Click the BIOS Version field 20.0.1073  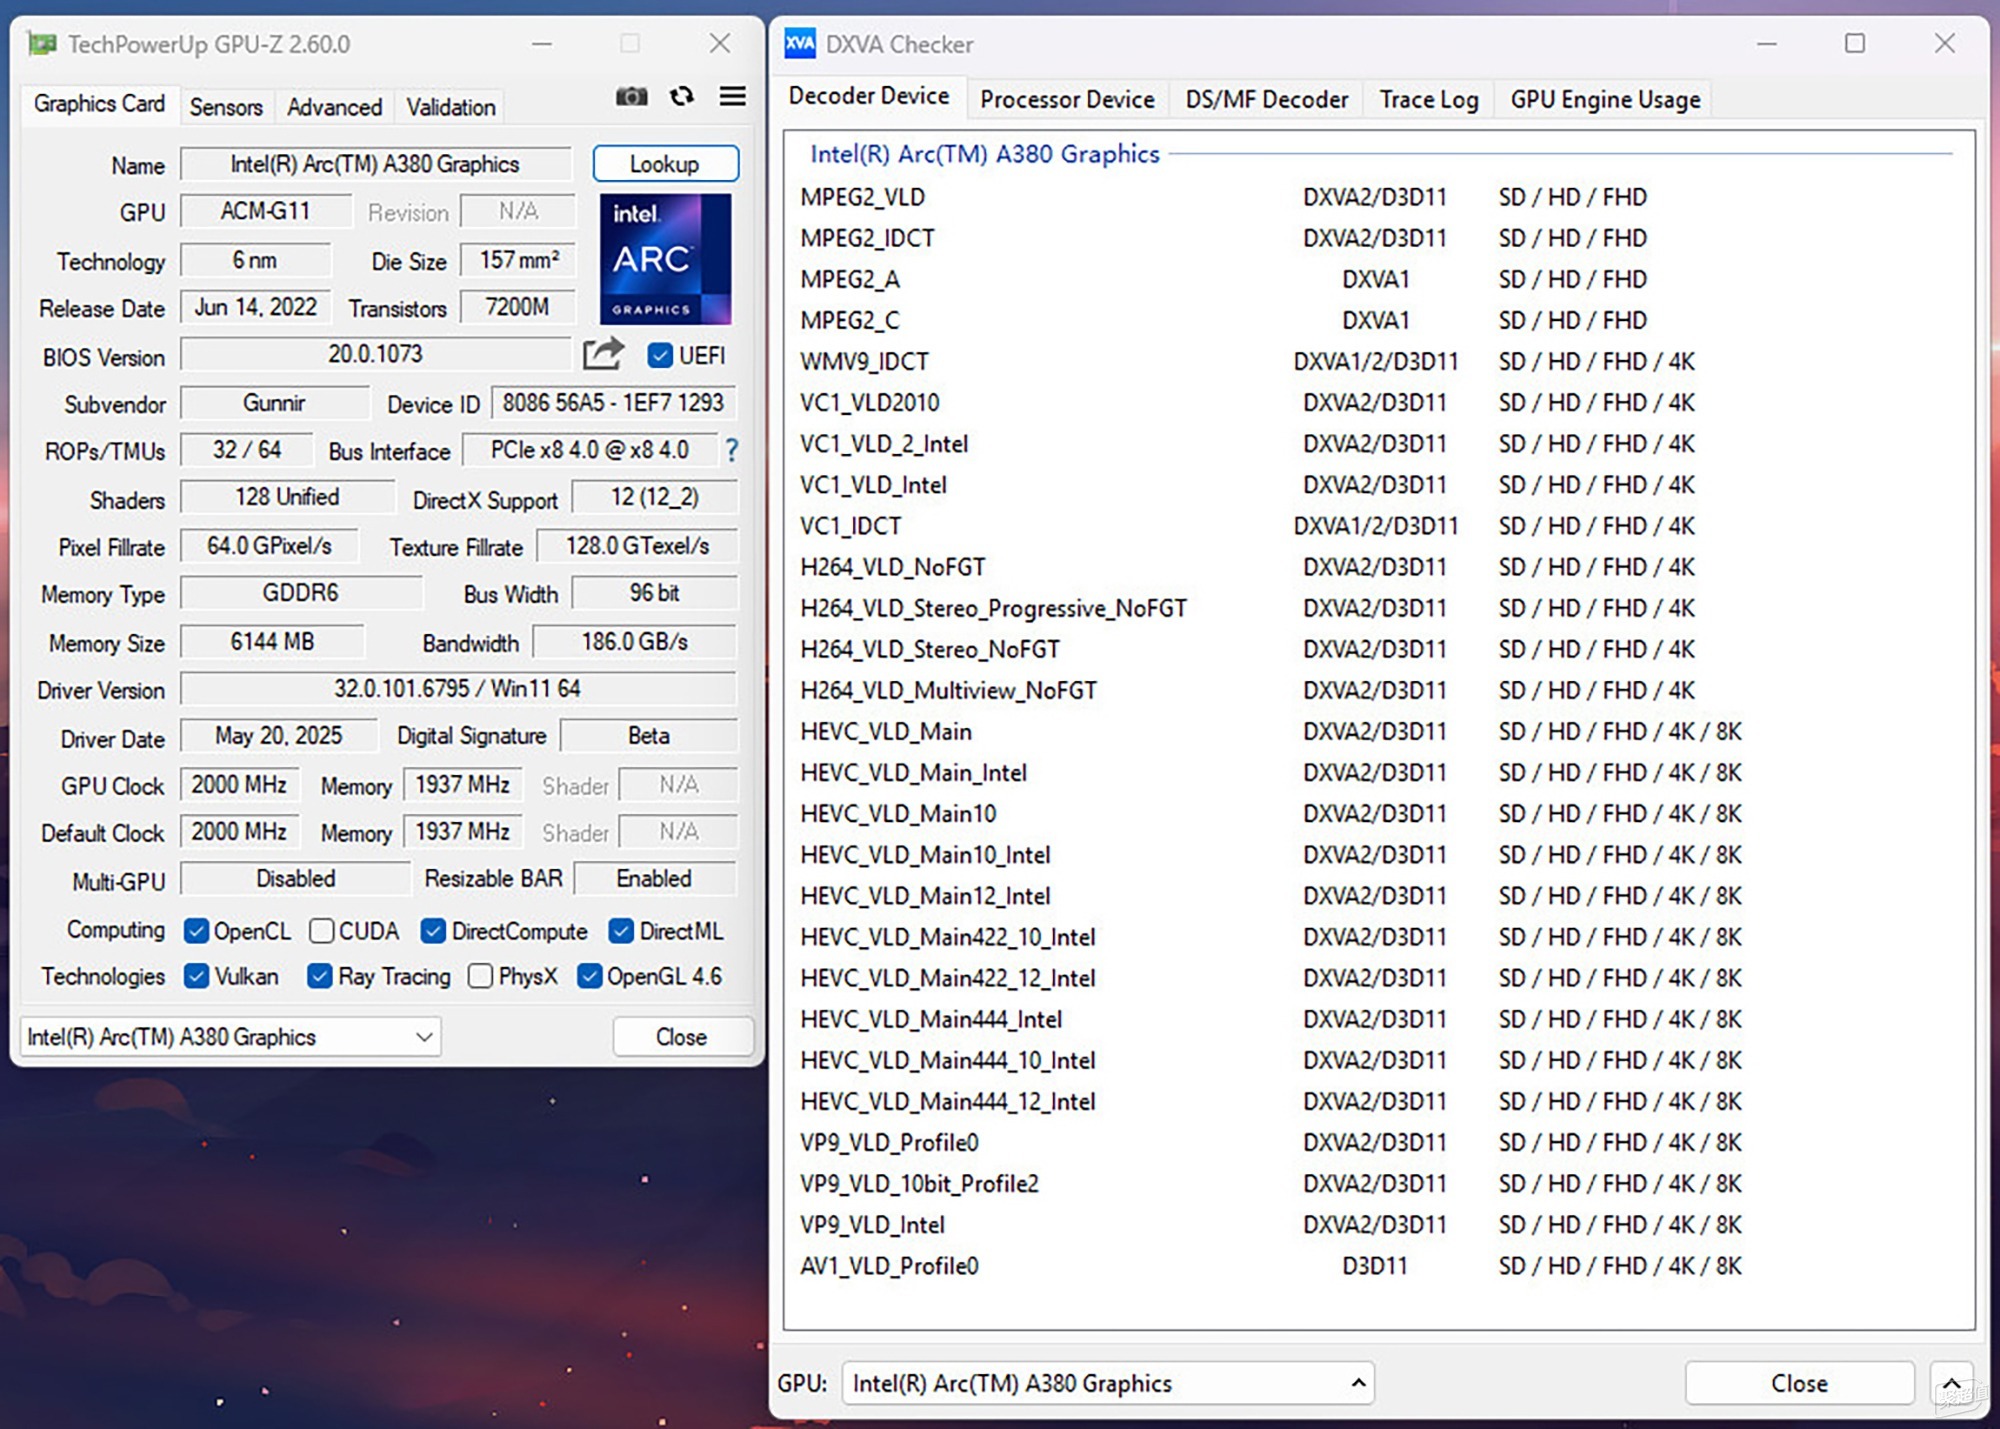(375, 354)
